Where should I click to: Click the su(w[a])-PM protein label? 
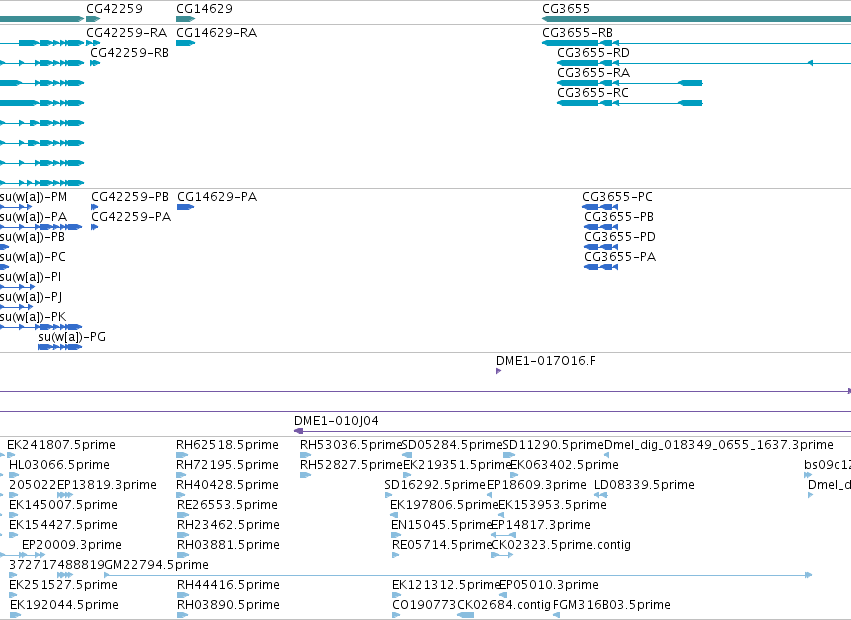tap(34, 197)
